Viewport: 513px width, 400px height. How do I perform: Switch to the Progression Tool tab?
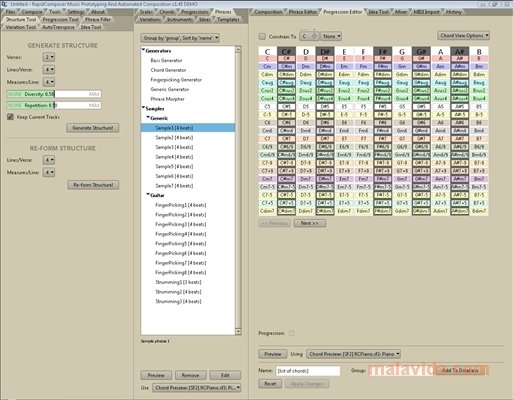point(60,19)
